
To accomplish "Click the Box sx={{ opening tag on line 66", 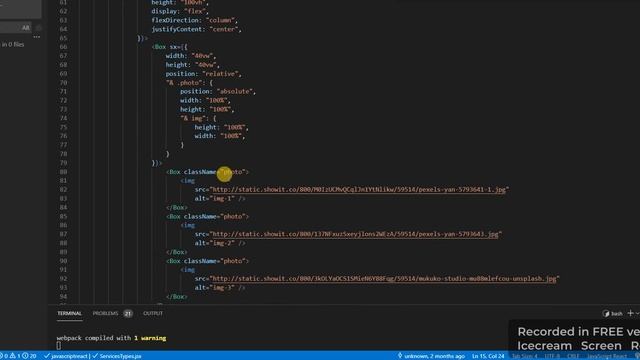I will 169,47.
